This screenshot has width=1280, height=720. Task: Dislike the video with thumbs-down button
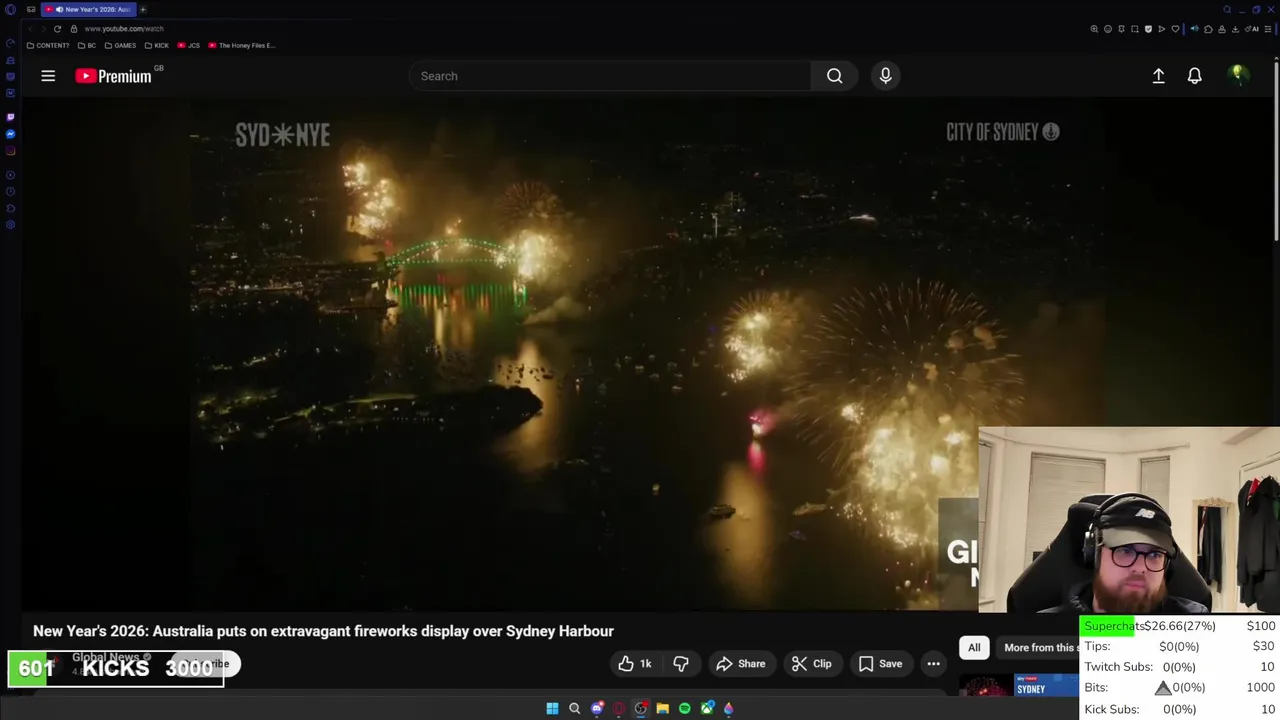point(681,664)
